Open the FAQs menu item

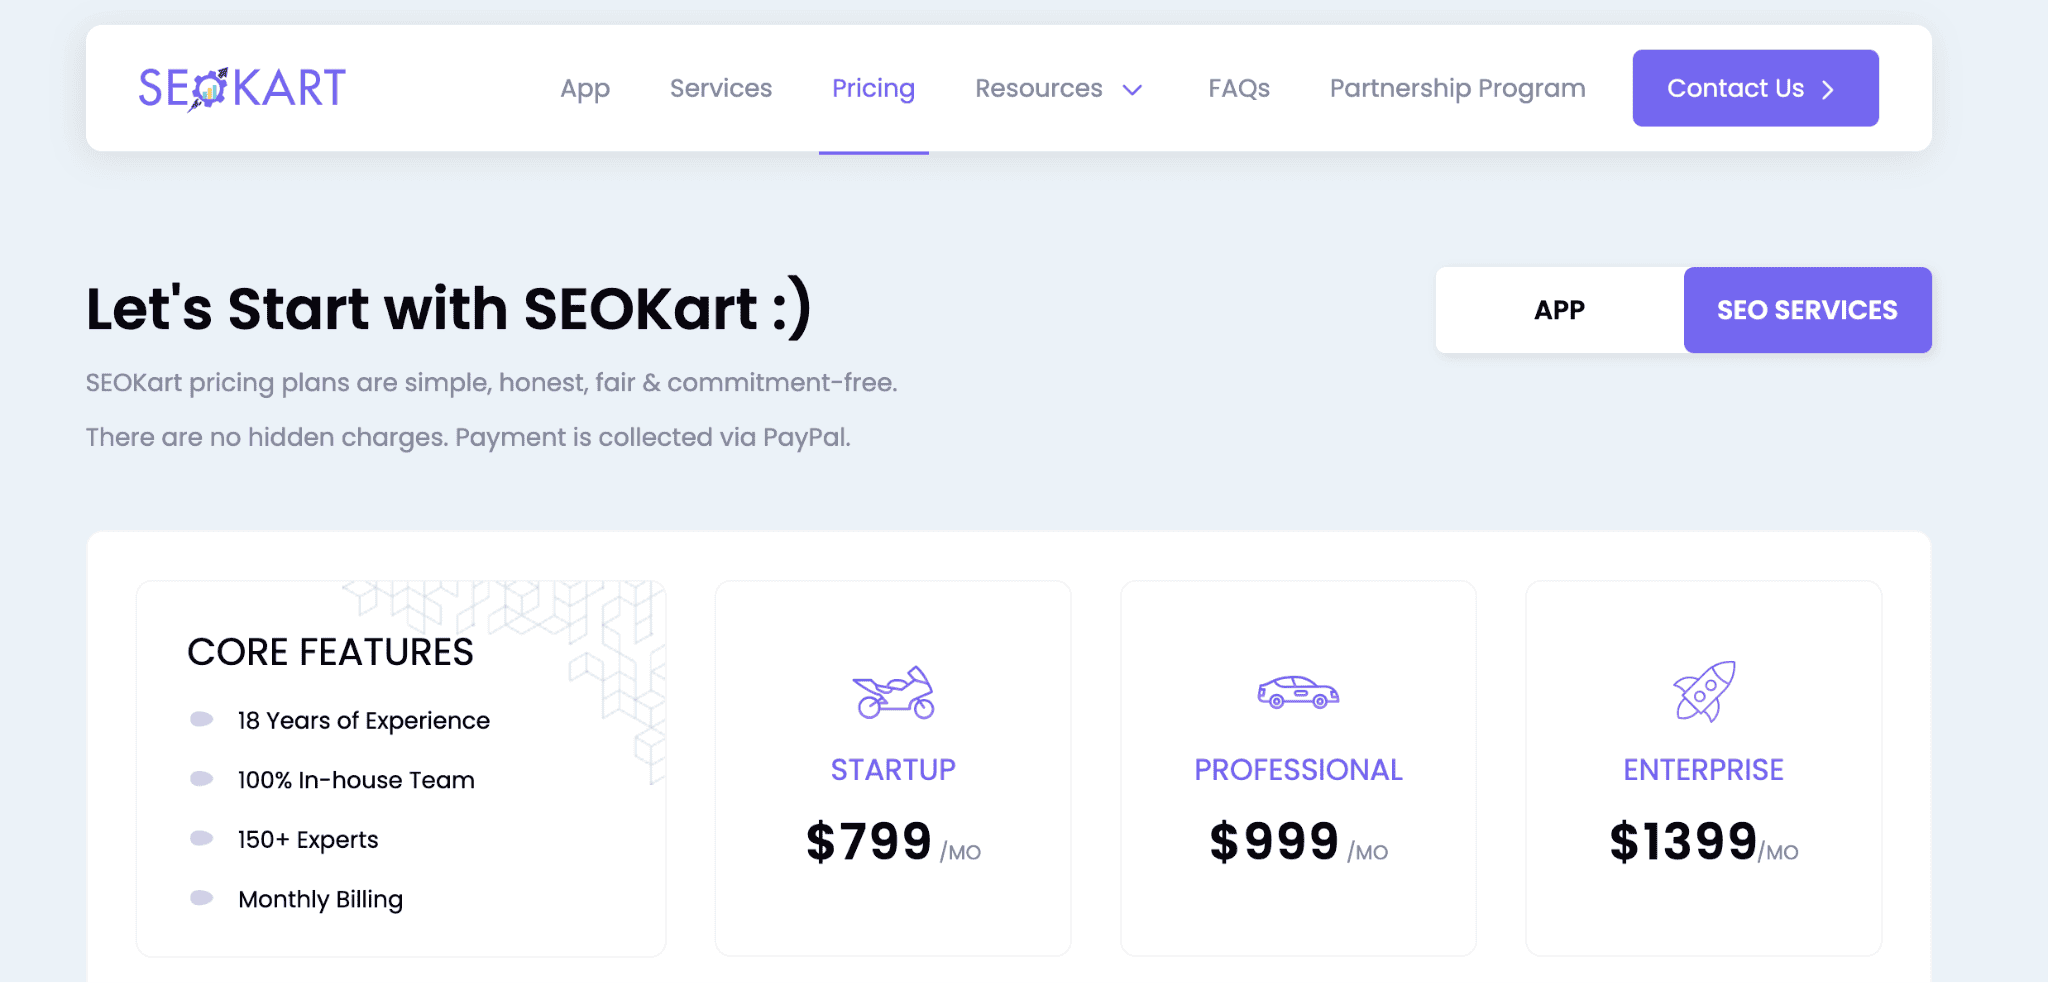[1238, 88]
